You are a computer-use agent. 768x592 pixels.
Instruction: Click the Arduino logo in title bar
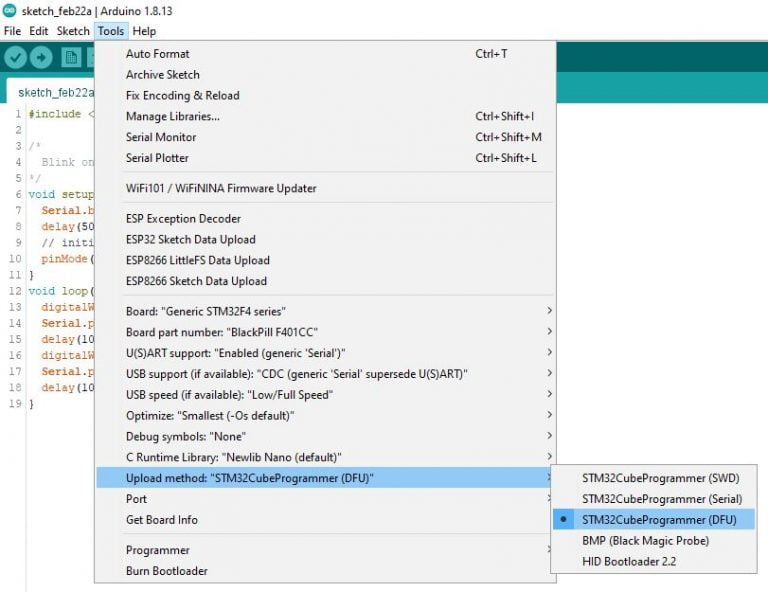pos(9,11)
